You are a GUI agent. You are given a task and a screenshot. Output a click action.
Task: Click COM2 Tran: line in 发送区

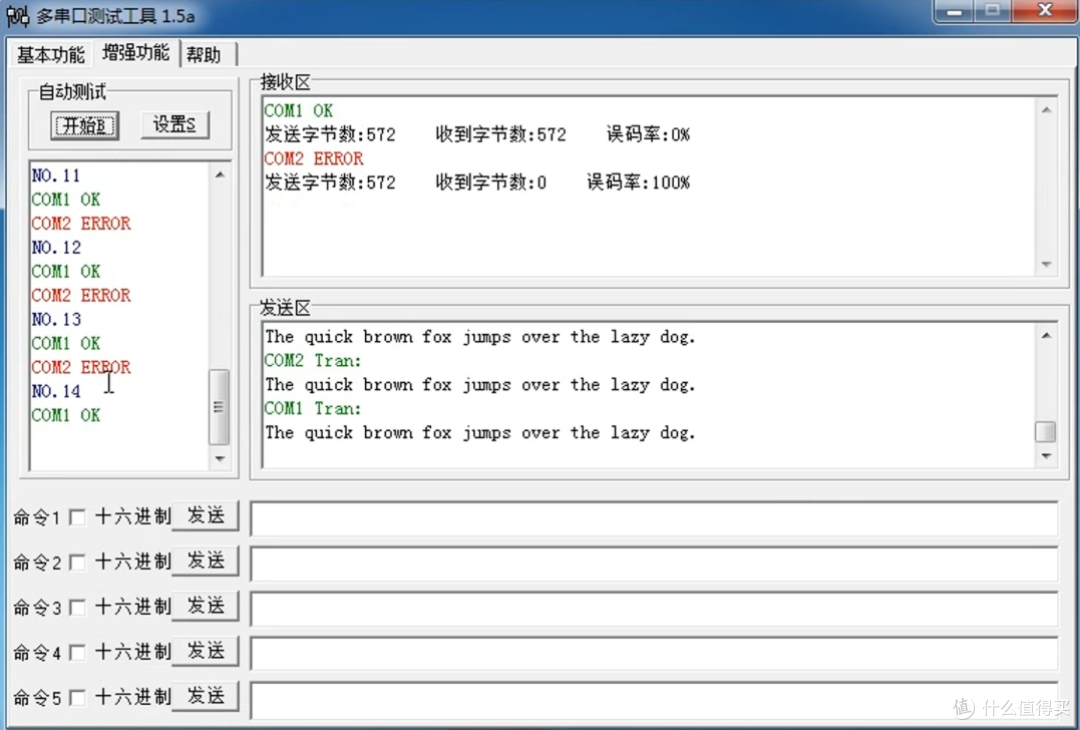tap(313, 360)
